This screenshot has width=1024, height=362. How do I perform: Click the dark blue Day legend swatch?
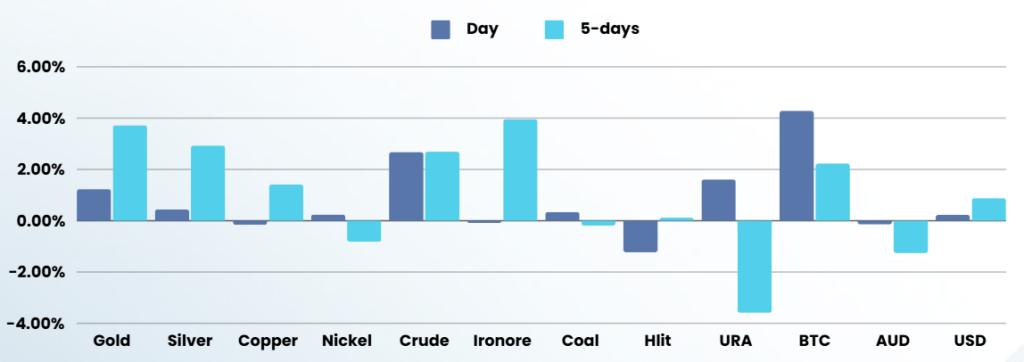tap(441, 29)
